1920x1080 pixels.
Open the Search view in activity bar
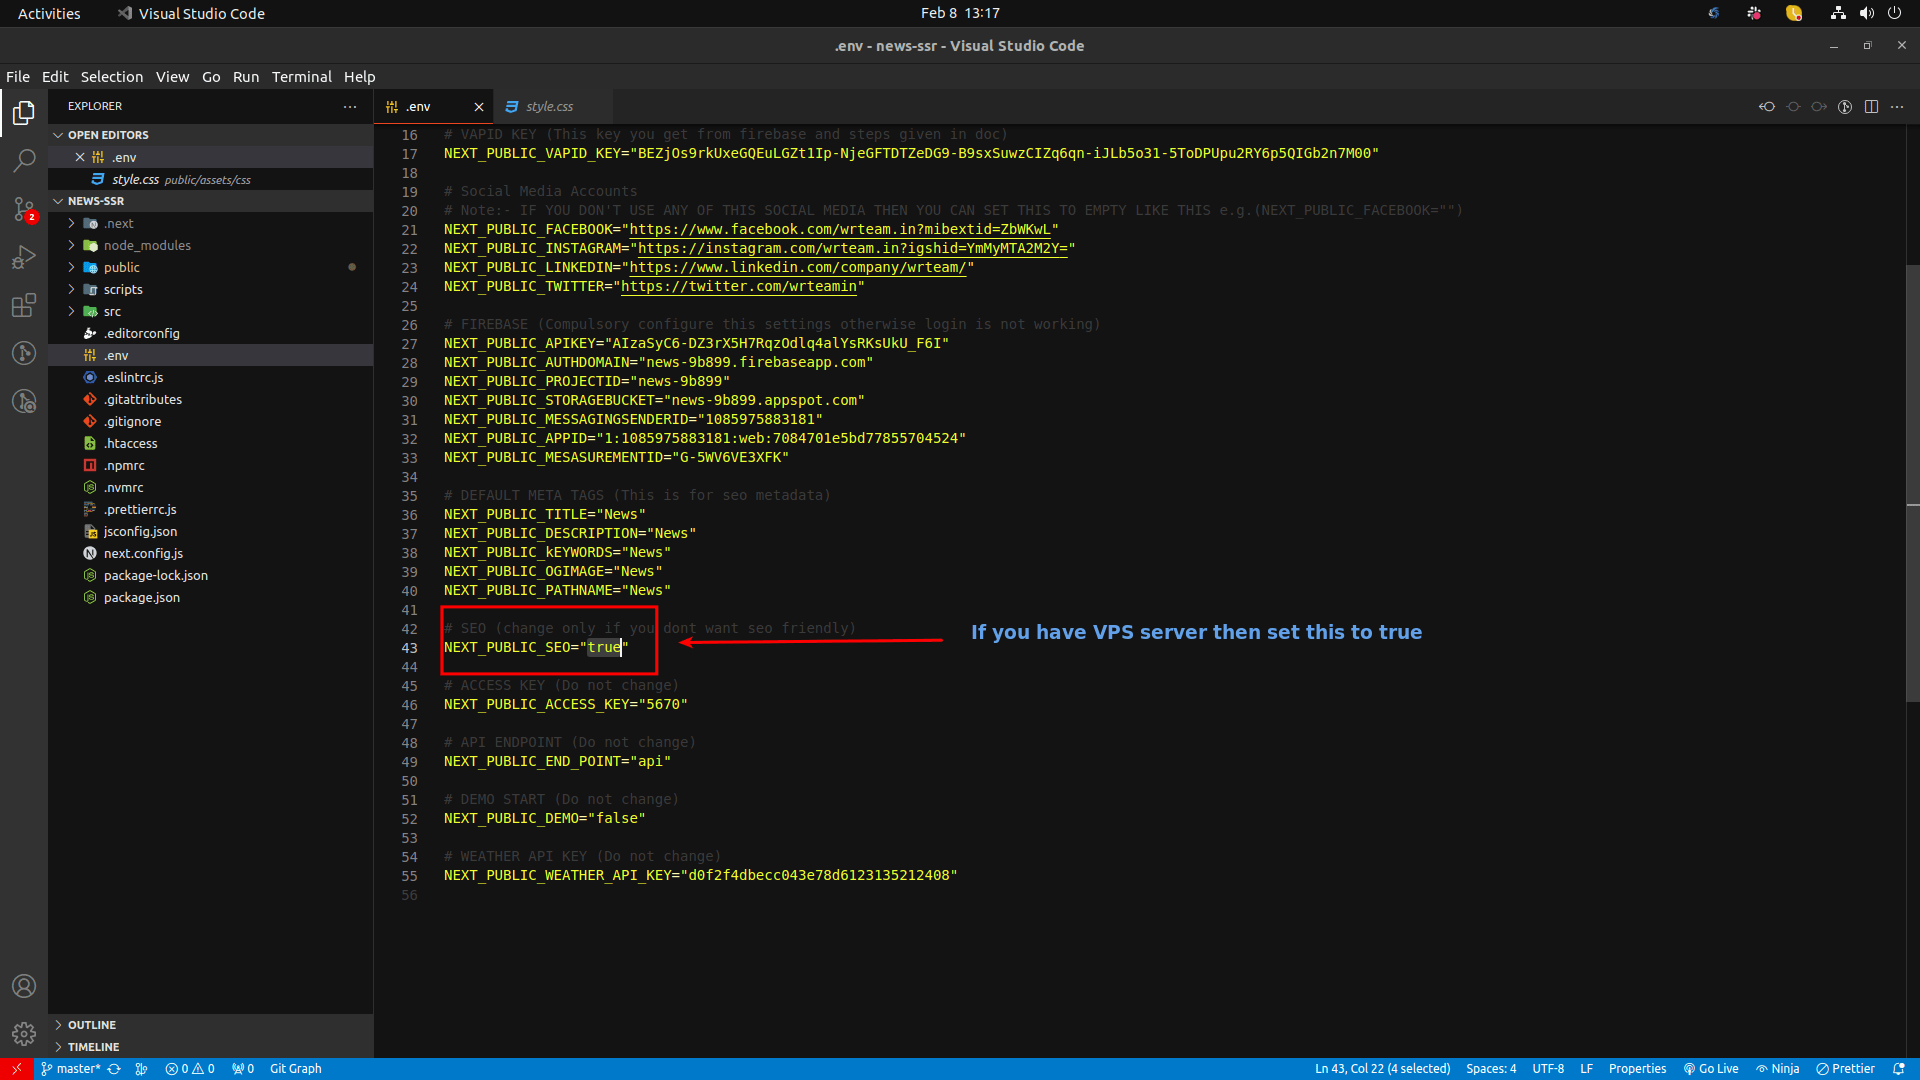click(24, 160)
